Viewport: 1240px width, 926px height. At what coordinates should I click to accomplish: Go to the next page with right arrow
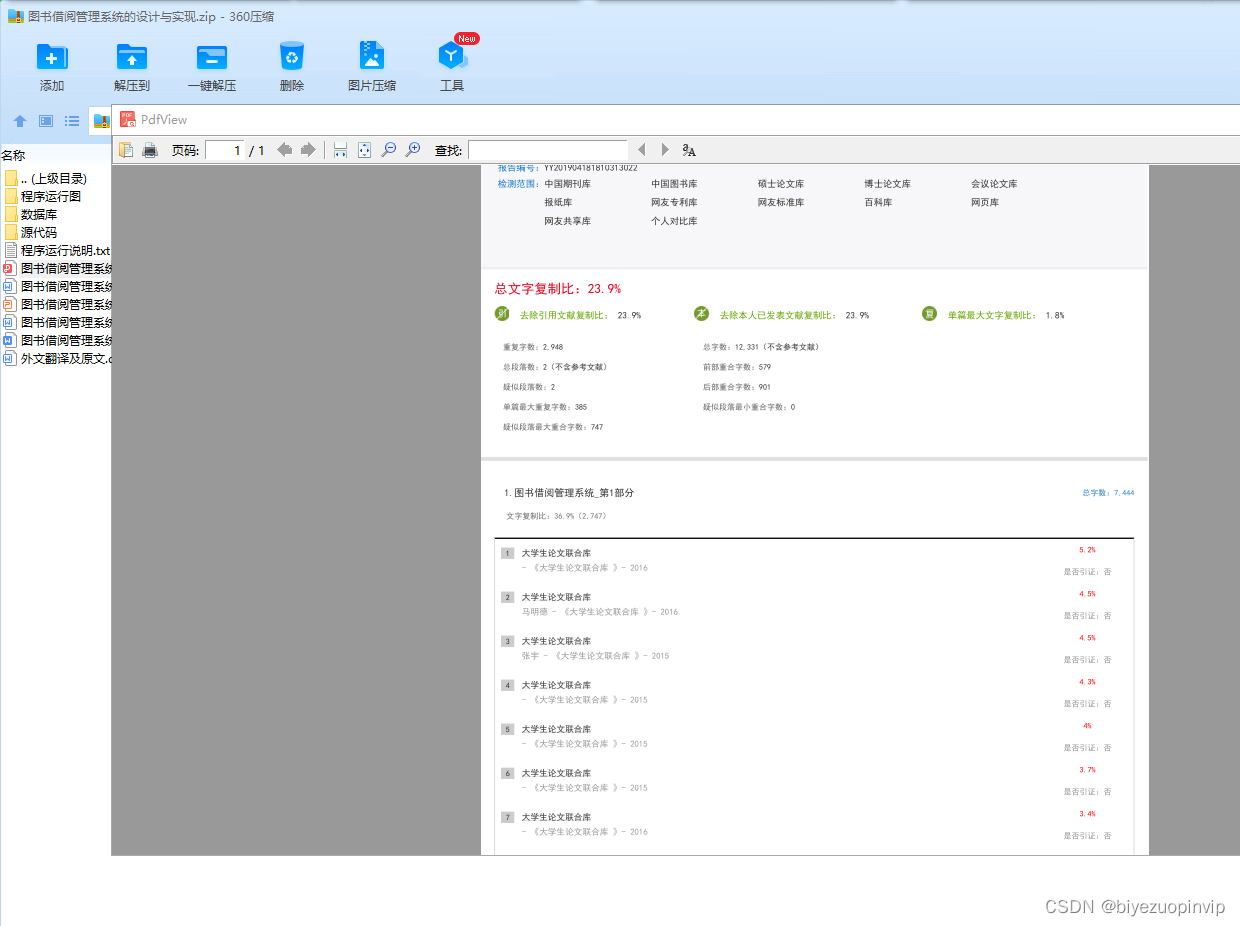click(308, 150)
